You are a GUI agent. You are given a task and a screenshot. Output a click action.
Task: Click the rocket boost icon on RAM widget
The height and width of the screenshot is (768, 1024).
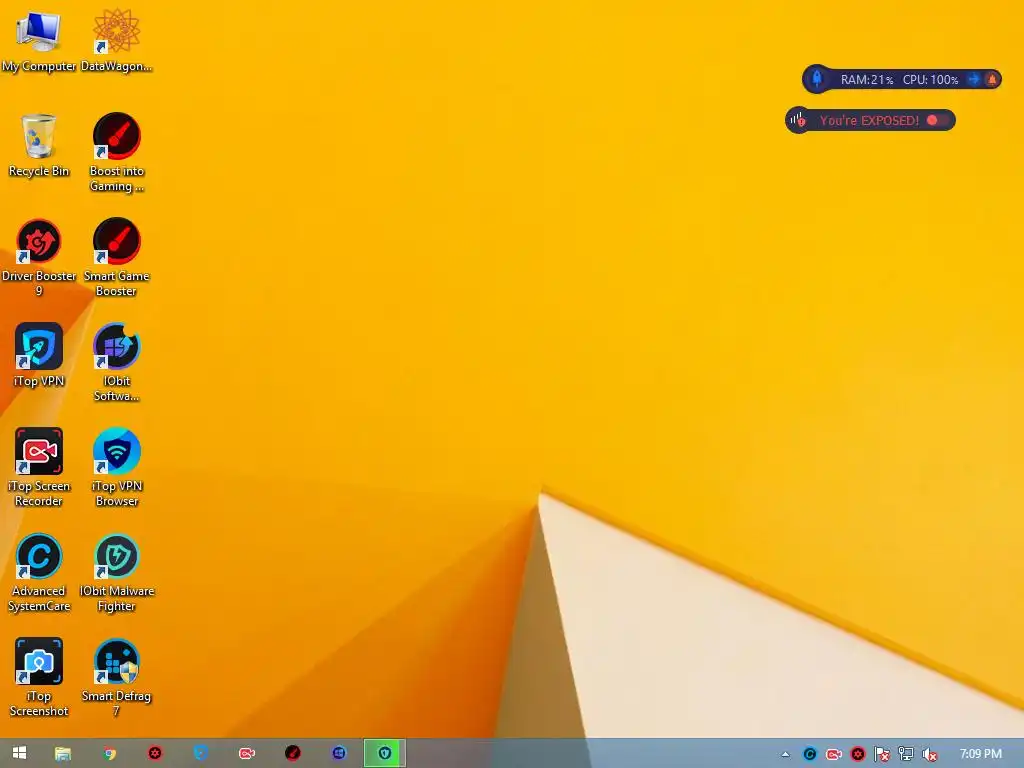coord(816,79)
